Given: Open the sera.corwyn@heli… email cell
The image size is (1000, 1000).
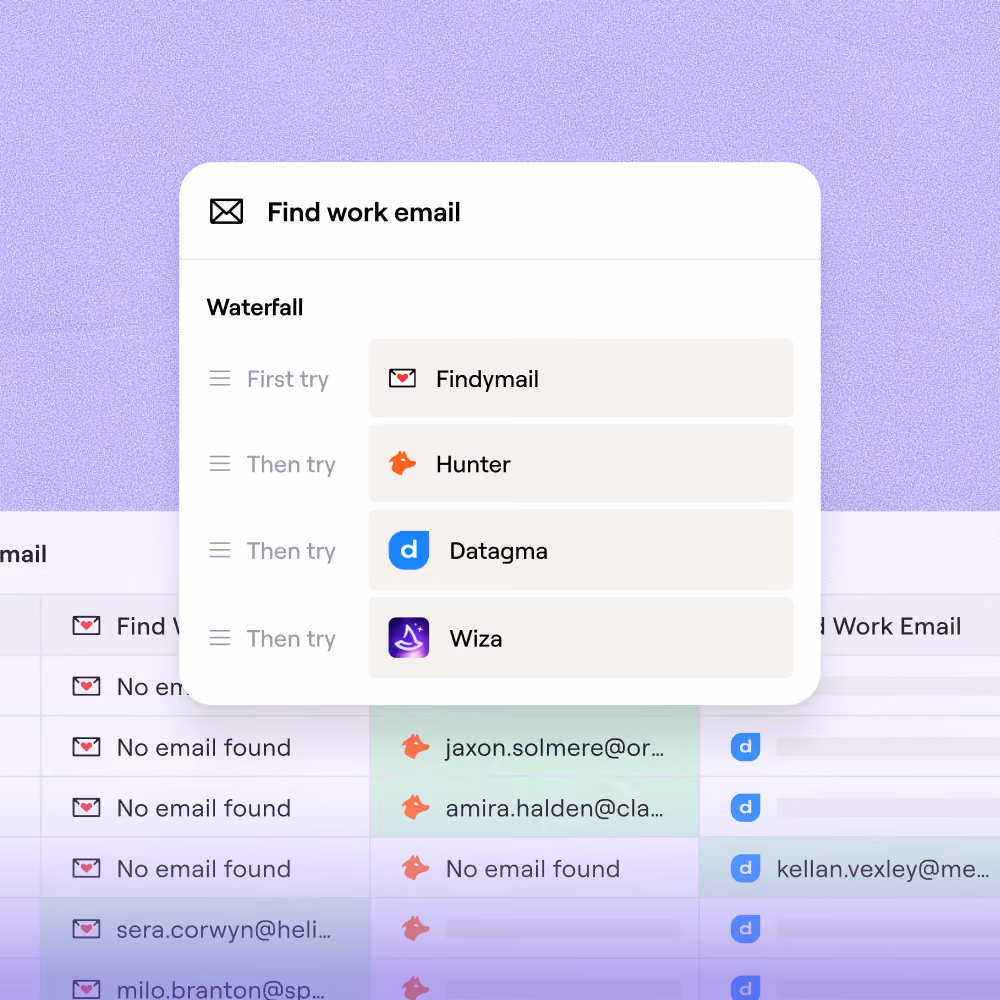Looking at the screenshot, I should click(x=205, y=929).
